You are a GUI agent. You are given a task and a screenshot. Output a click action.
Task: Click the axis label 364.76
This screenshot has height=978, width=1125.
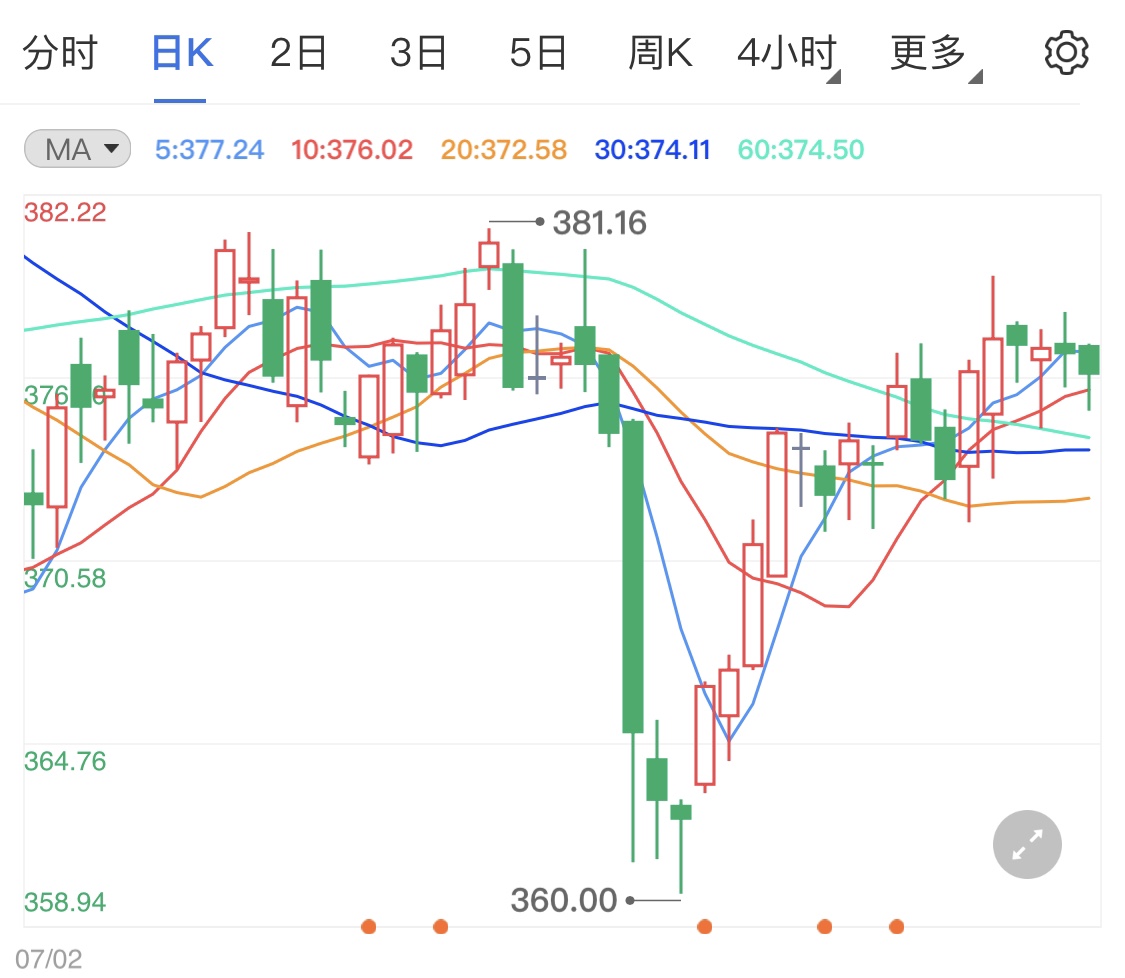coord(65,761)
